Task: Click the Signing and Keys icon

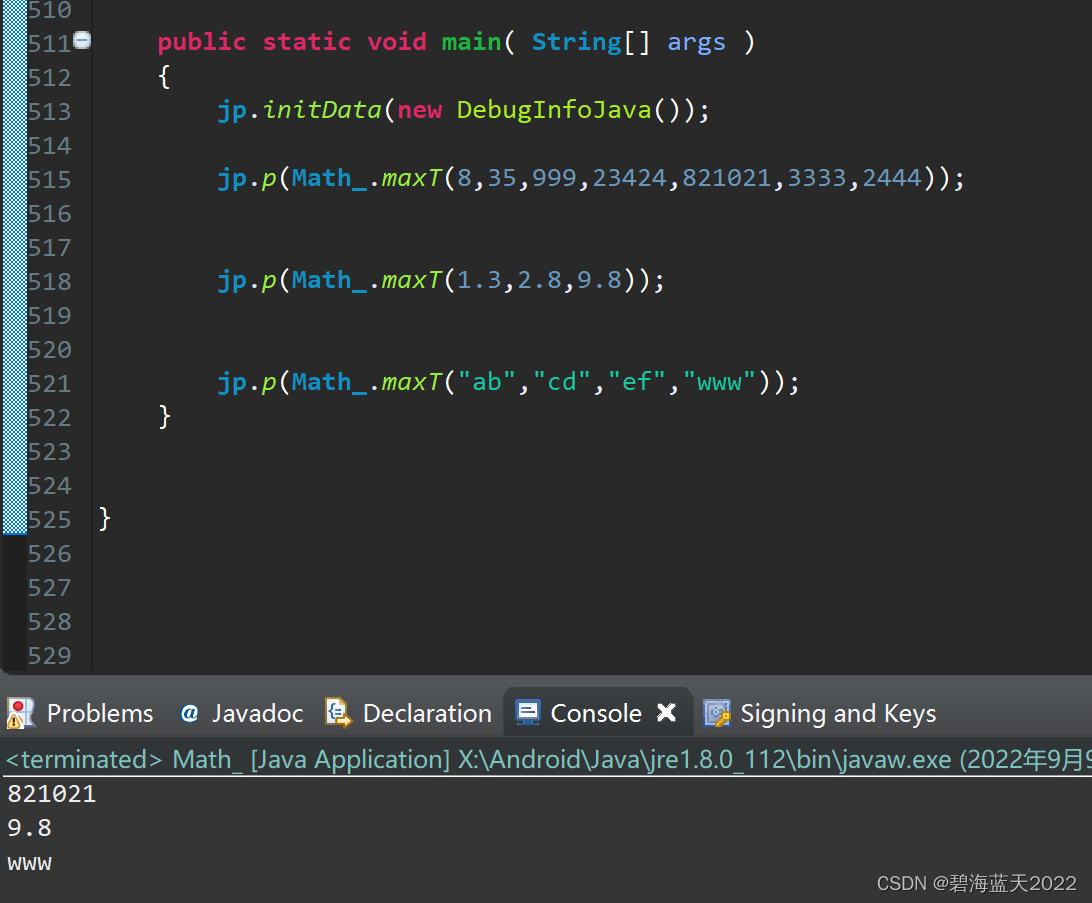Action: [717, 713]
